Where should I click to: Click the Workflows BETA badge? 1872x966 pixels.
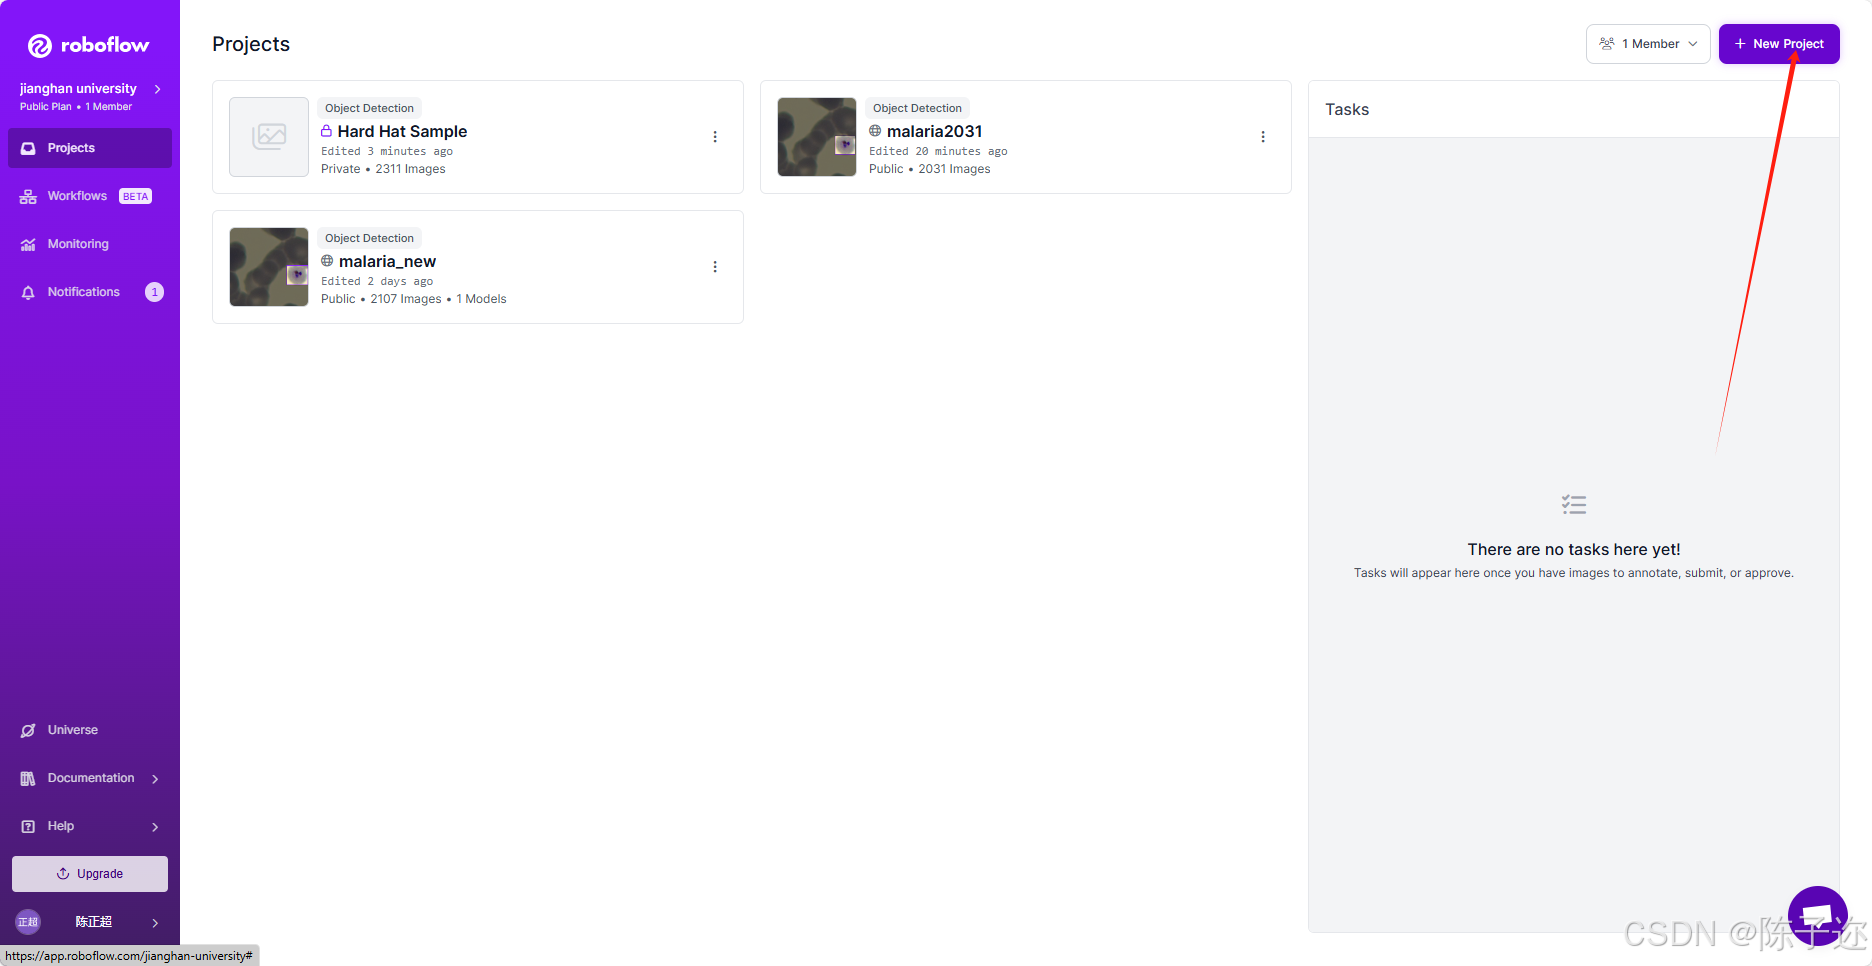[x=135, y=196]
